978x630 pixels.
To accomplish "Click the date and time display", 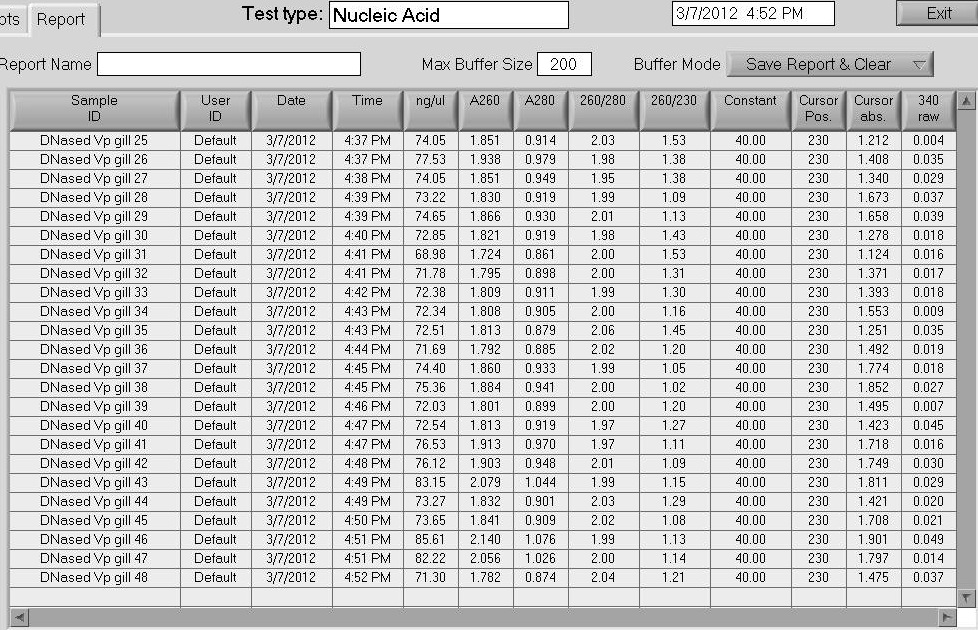I will pyautogui.click(x=752, y=13).
